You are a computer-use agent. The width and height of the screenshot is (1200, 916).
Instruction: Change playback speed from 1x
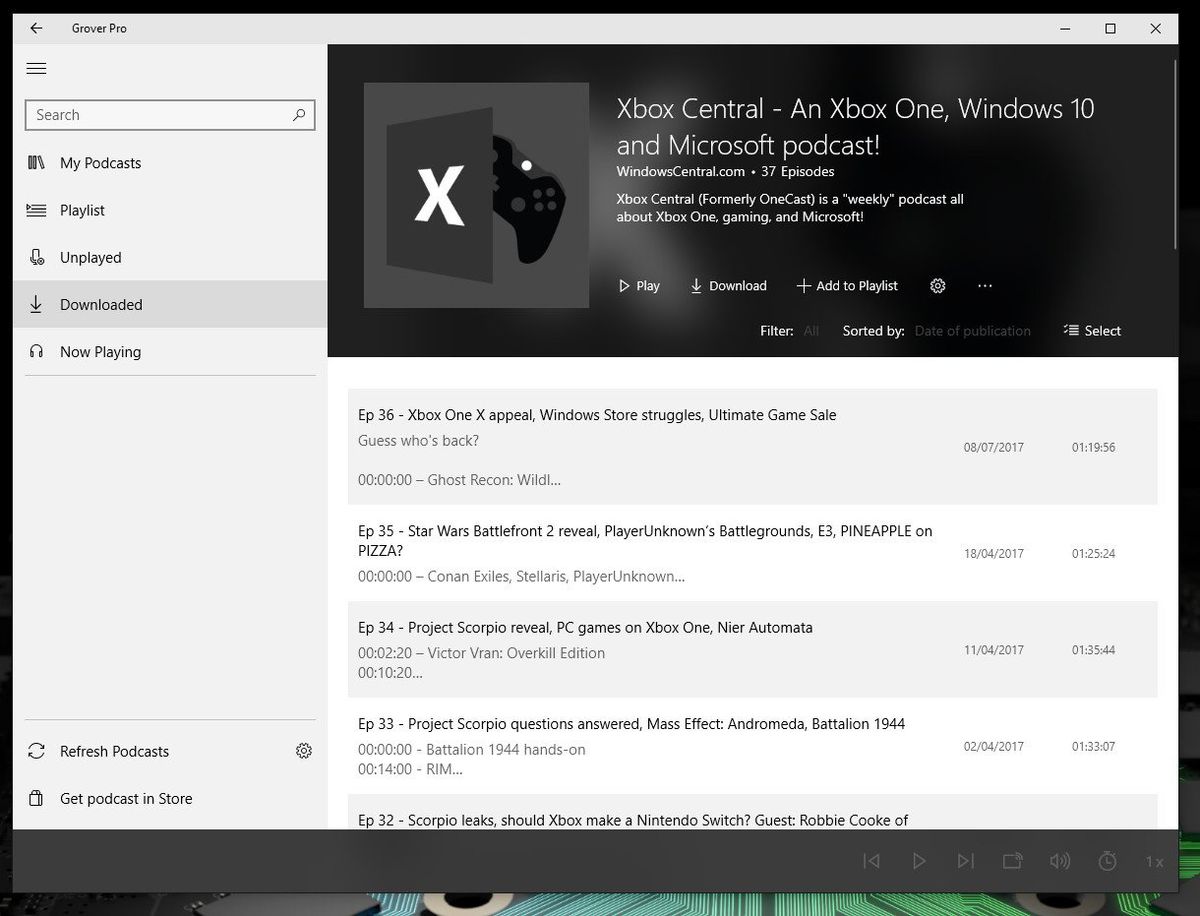coord(1153,860)
